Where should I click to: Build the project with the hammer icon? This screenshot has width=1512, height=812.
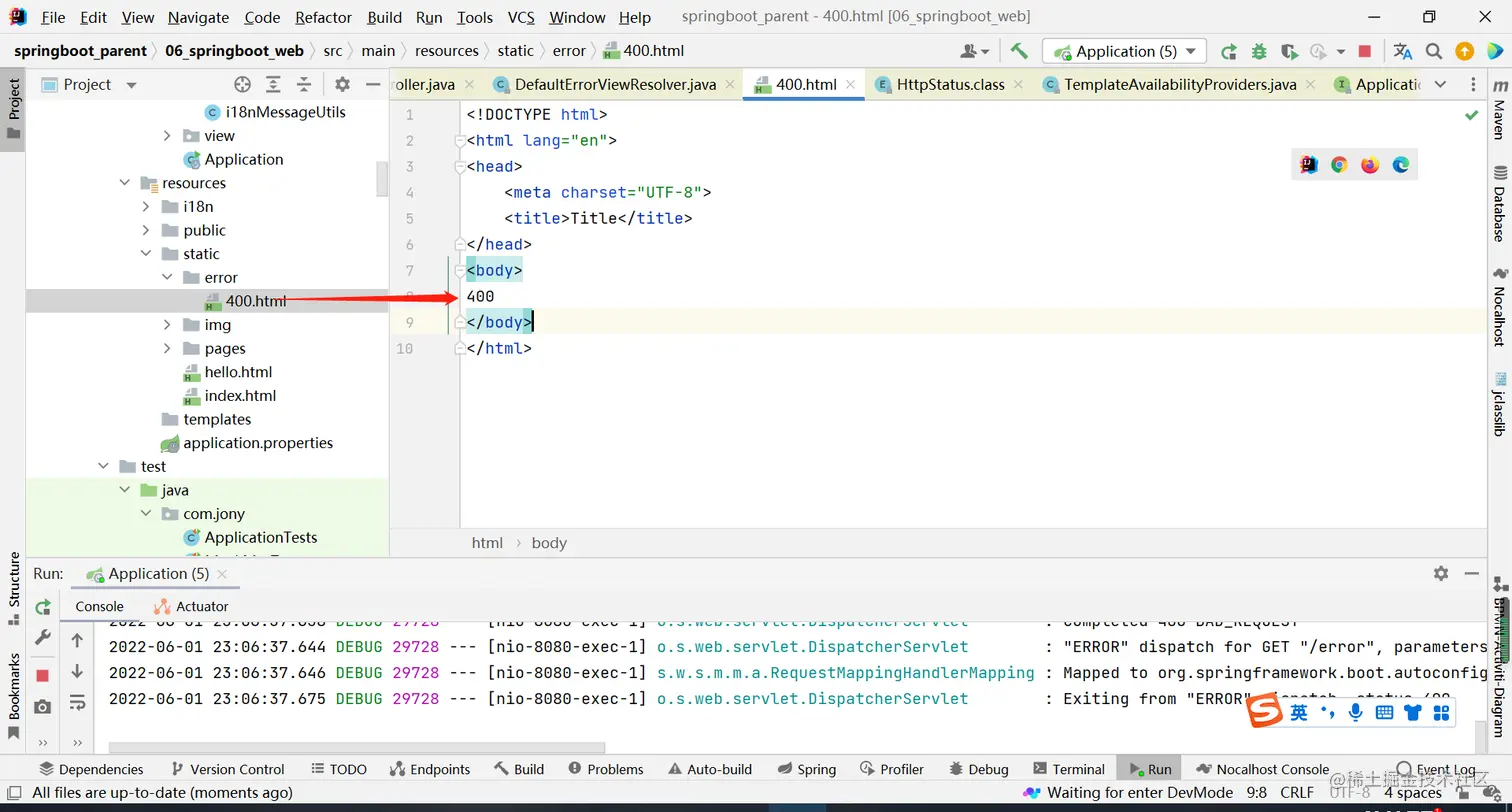(x=1019, y=51)
